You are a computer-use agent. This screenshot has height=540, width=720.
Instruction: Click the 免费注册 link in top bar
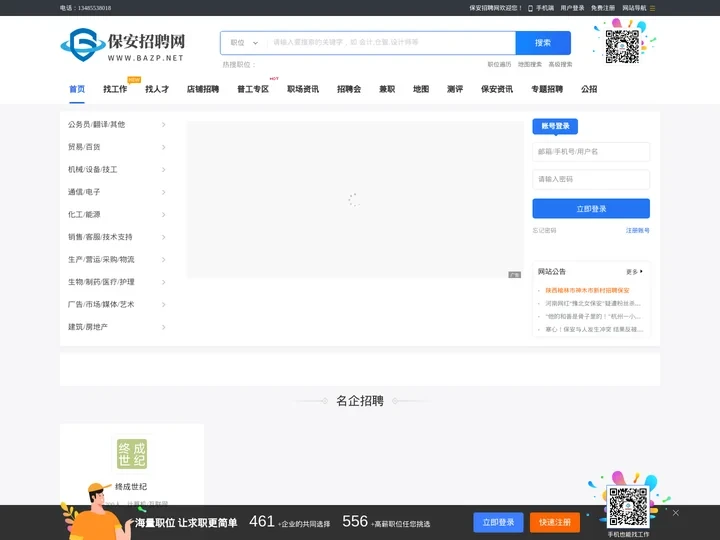603,8
